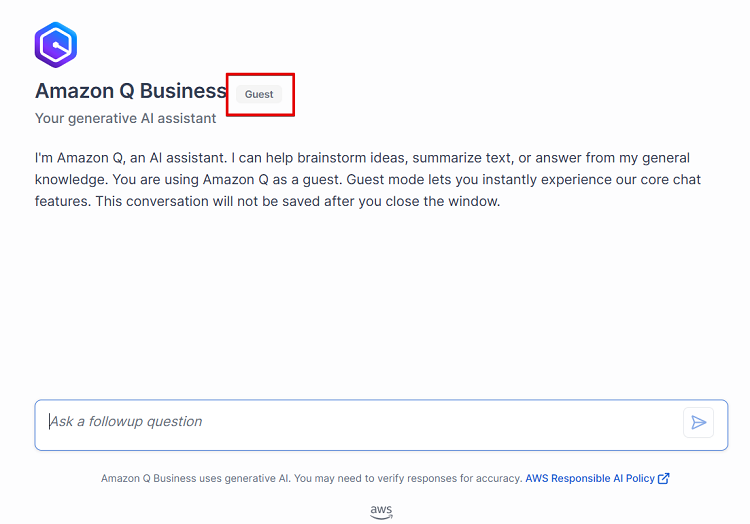Image resolution: width=750 pixels, height=524 pixels.
Task: Click the 'Amazon Q Business' heading
Action: point(131,91)
